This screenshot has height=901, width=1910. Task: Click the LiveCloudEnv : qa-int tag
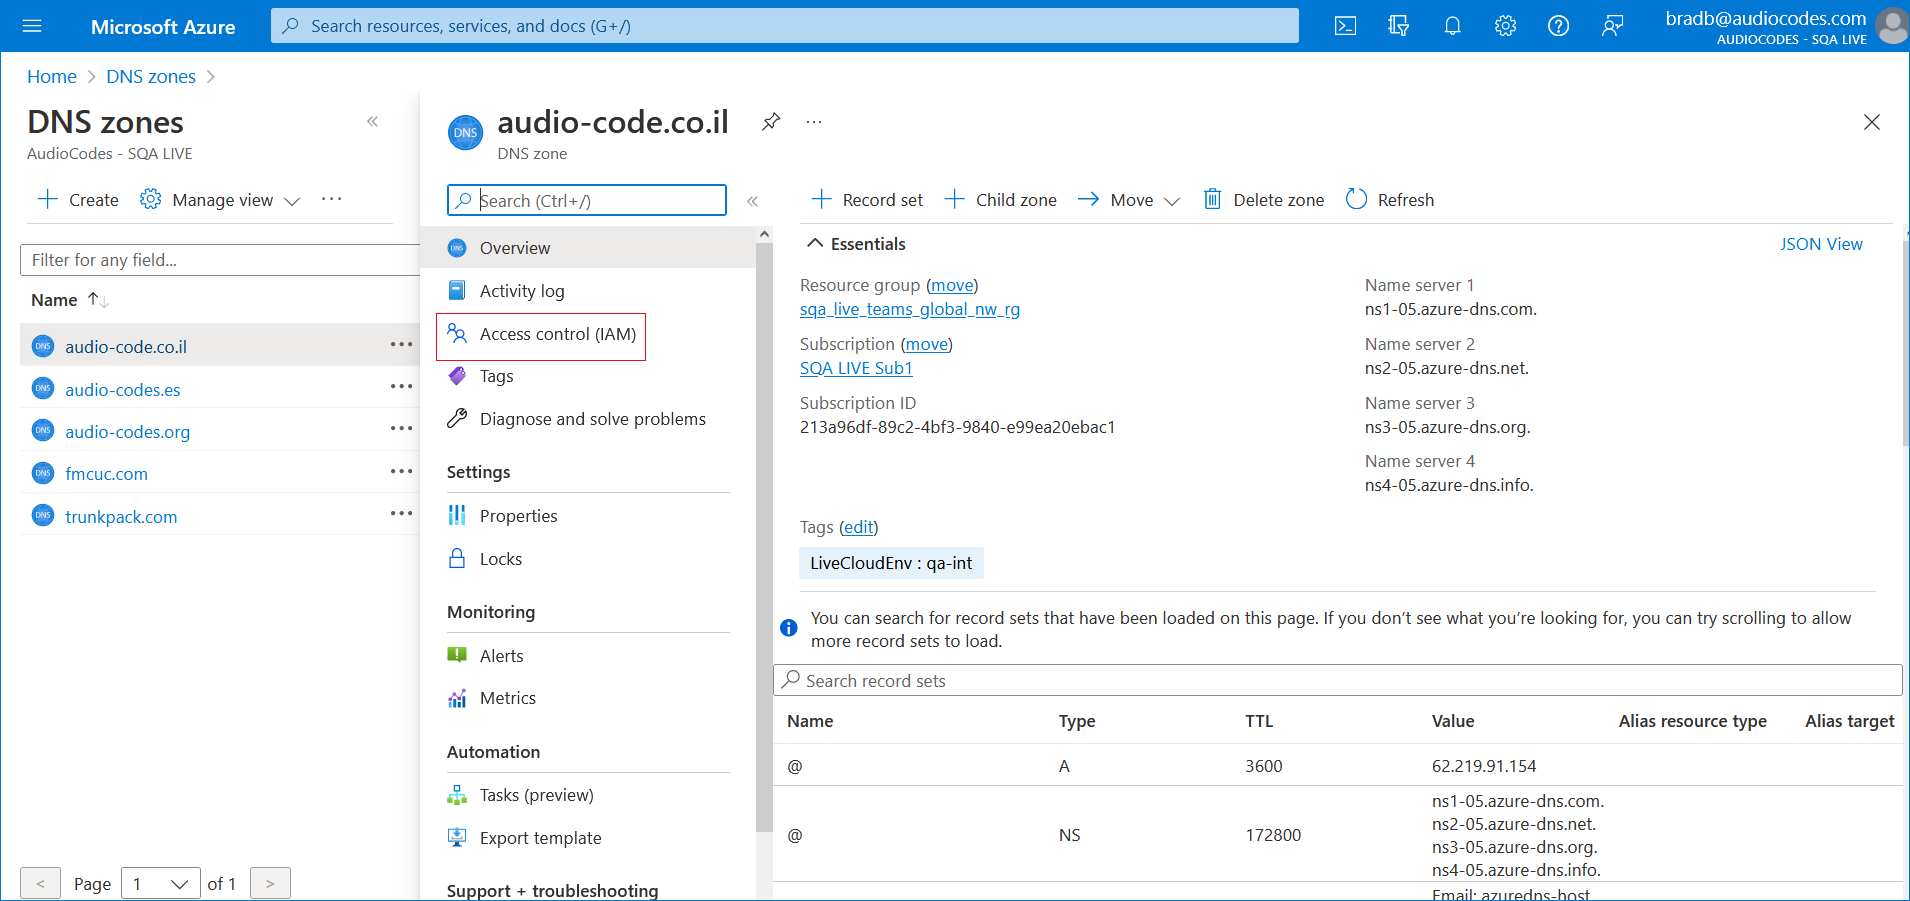click(x=891, y=563)
